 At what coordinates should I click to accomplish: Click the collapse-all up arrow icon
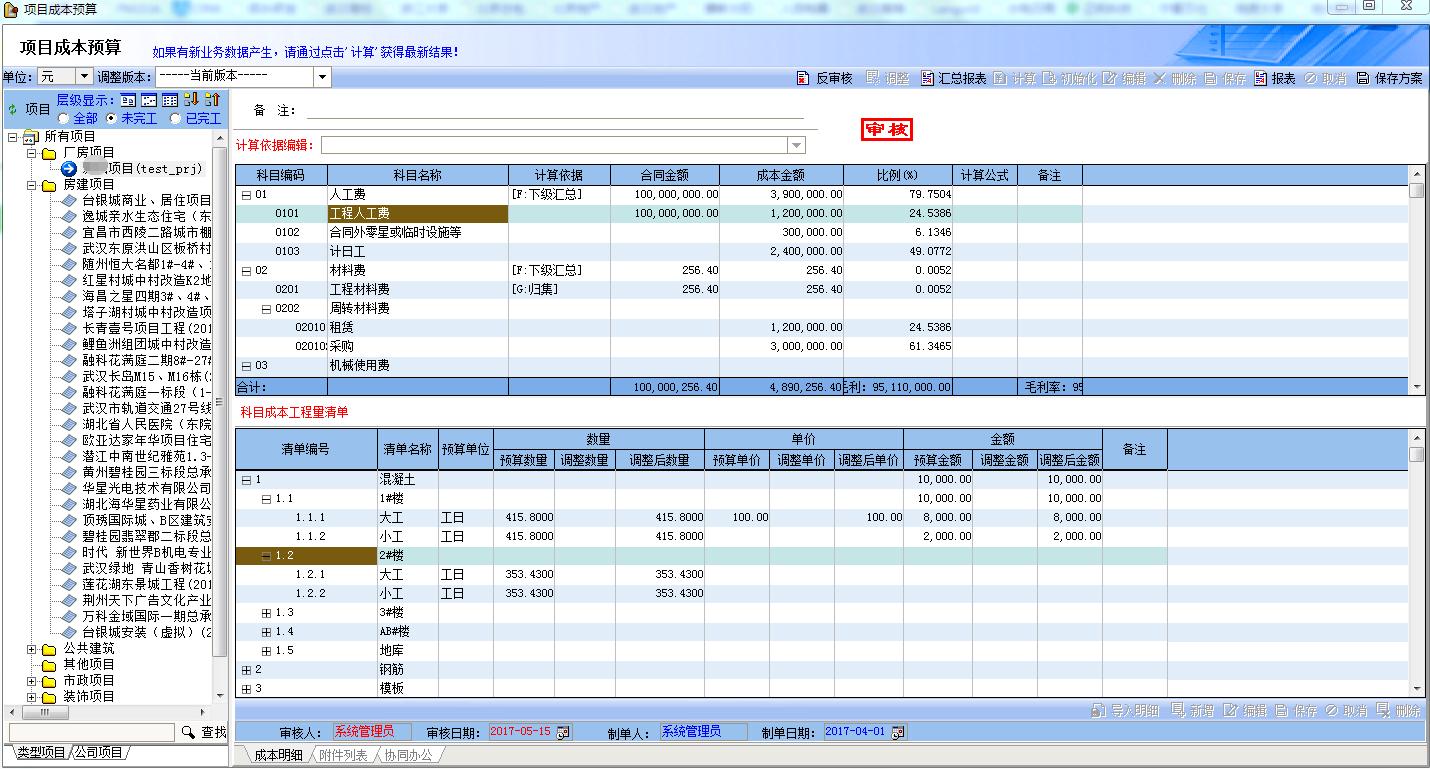click(212, 100)
